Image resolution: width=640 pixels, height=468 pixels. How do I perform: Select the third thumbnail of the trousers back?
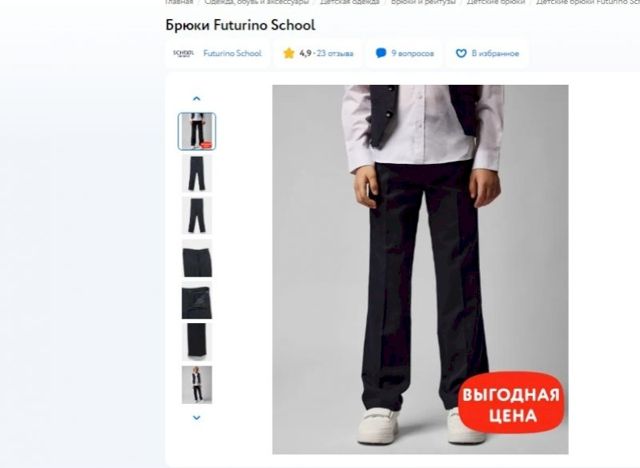coord(197,216)
